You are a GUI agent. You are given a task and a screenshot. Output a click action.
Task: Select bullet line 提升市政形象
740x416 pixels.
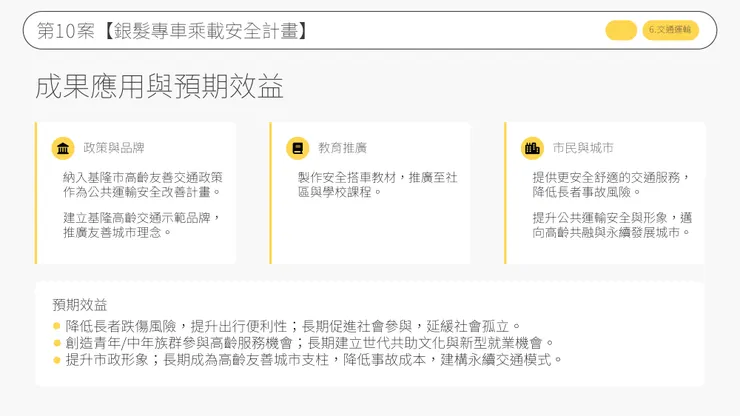(x=314, y=360)
